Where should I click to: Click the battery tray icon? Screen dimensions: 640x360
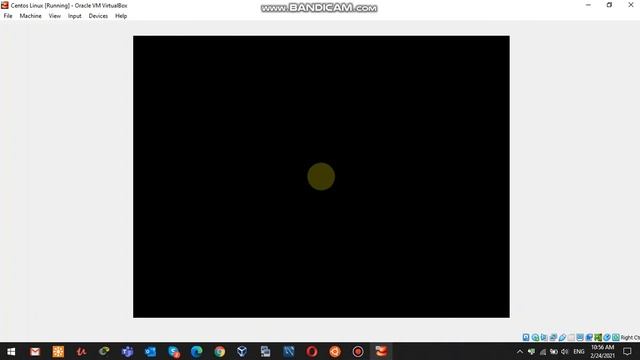coord(554,351)
